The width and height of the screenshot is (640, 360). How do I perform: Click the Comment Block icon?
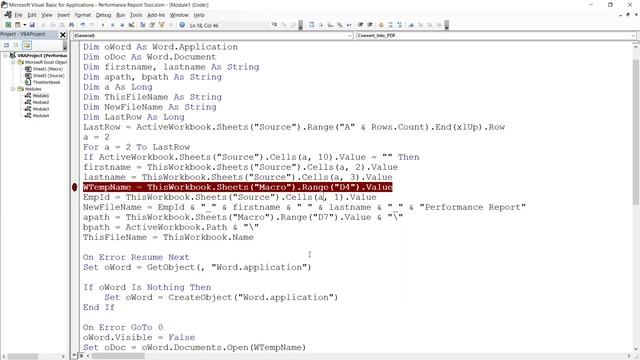click(390, 25)
